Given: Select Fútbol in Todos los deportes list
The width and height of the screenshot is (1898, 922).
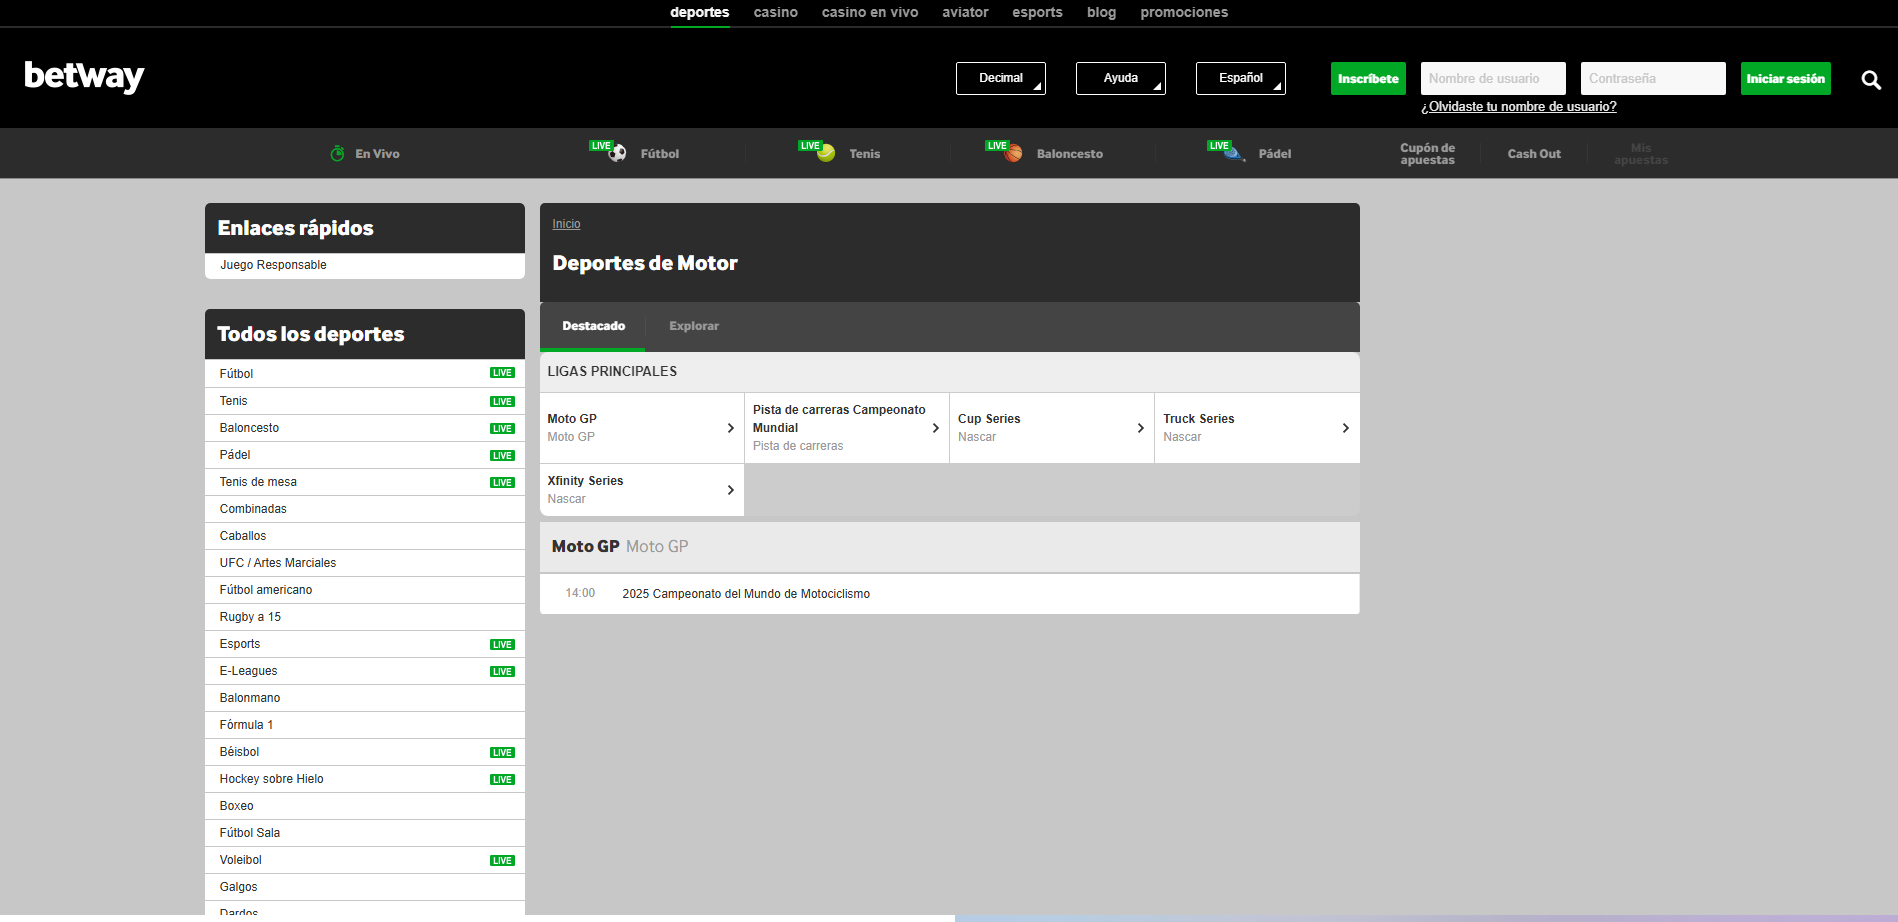Looking at the screenshot, I should [x=365, y=374].
